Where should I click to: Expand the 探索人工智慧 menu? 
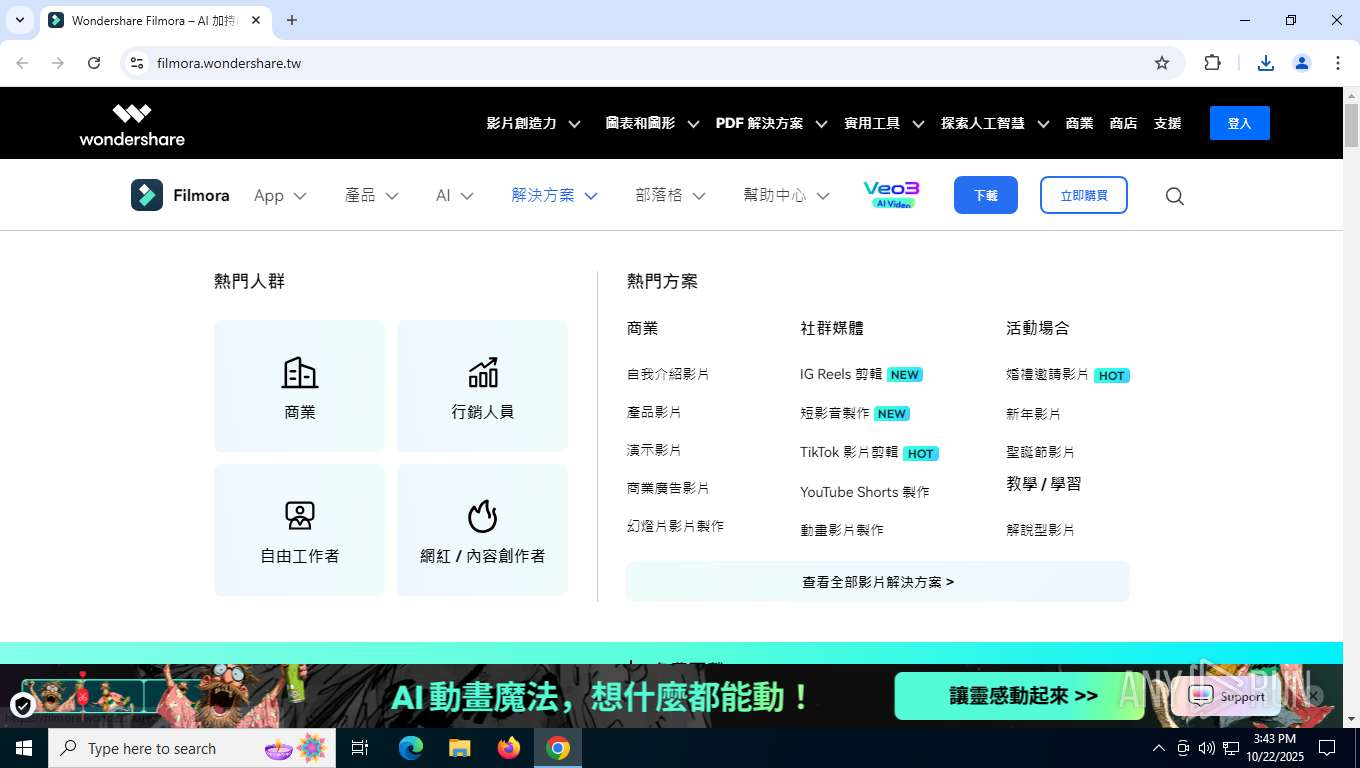(995, 123)
